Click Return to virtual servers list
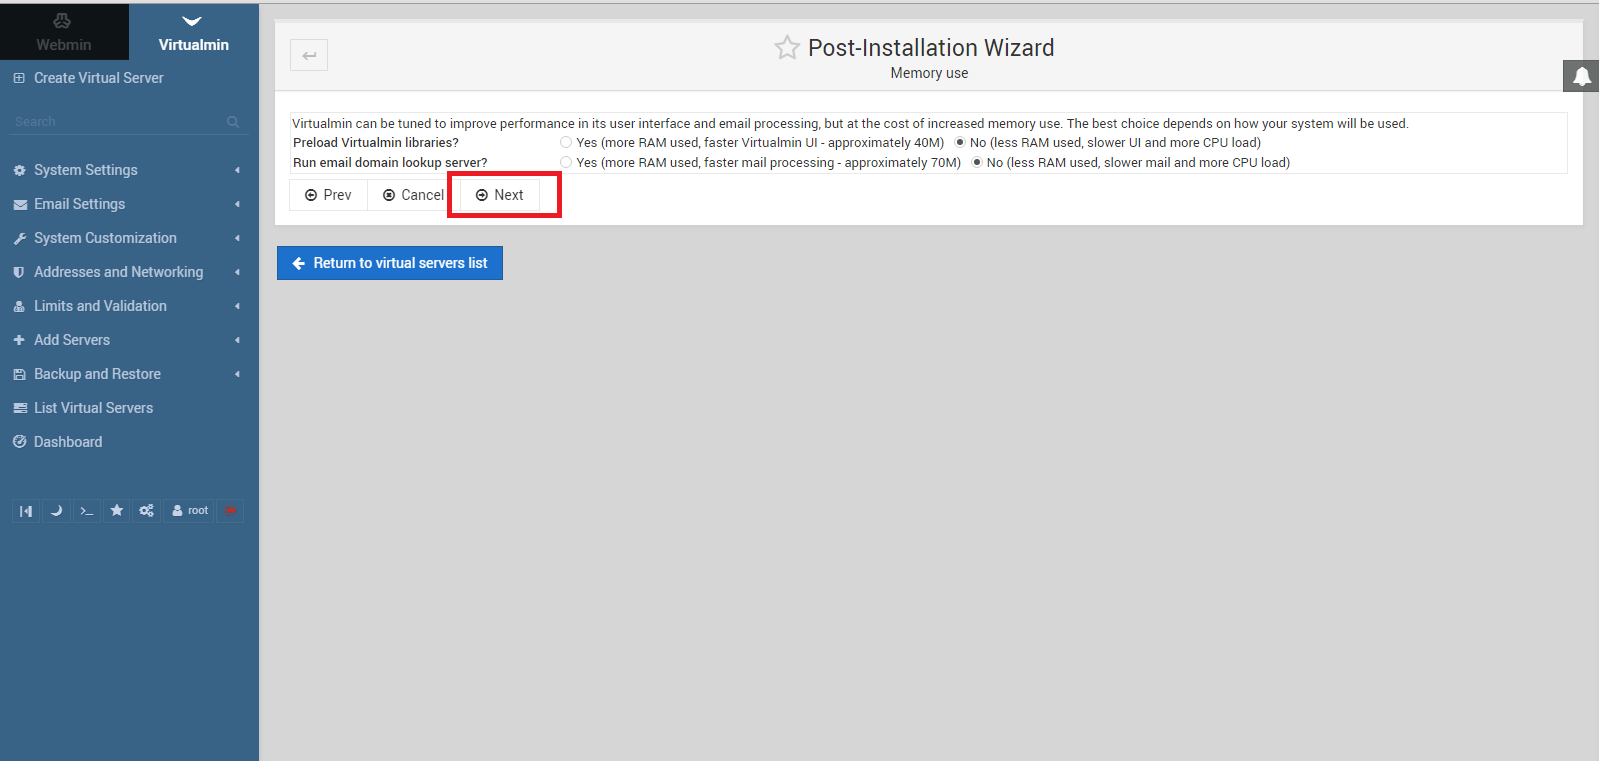This screenshot has width=1599, height=761. tap(390, 263)
